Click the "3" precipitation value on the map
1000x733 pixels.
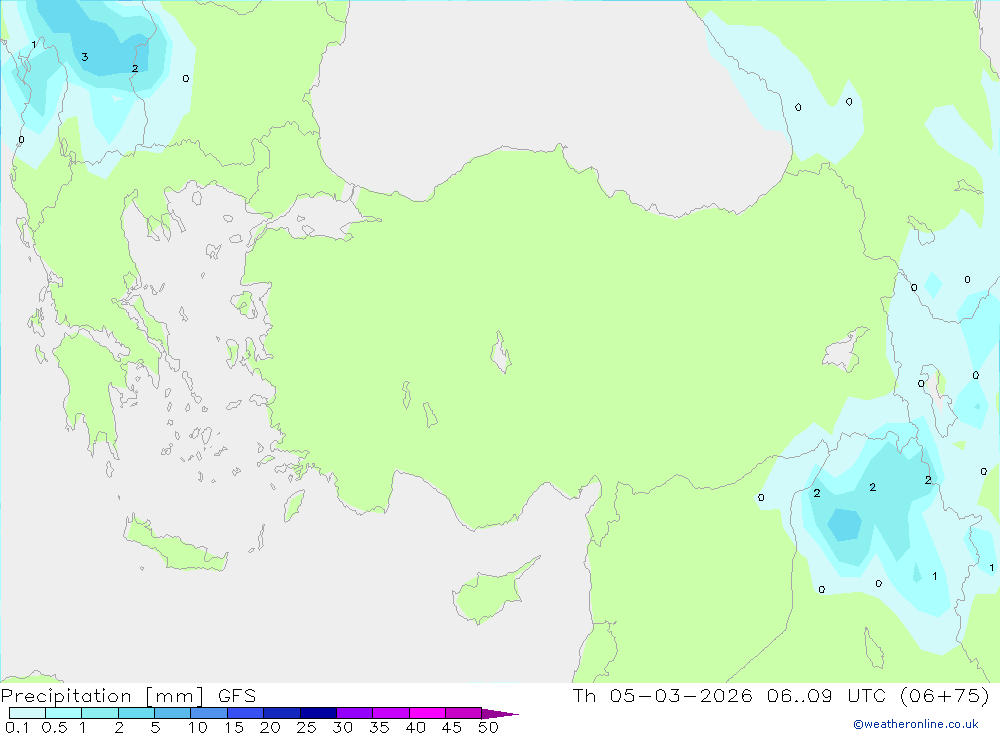click(x=85, y=57)
